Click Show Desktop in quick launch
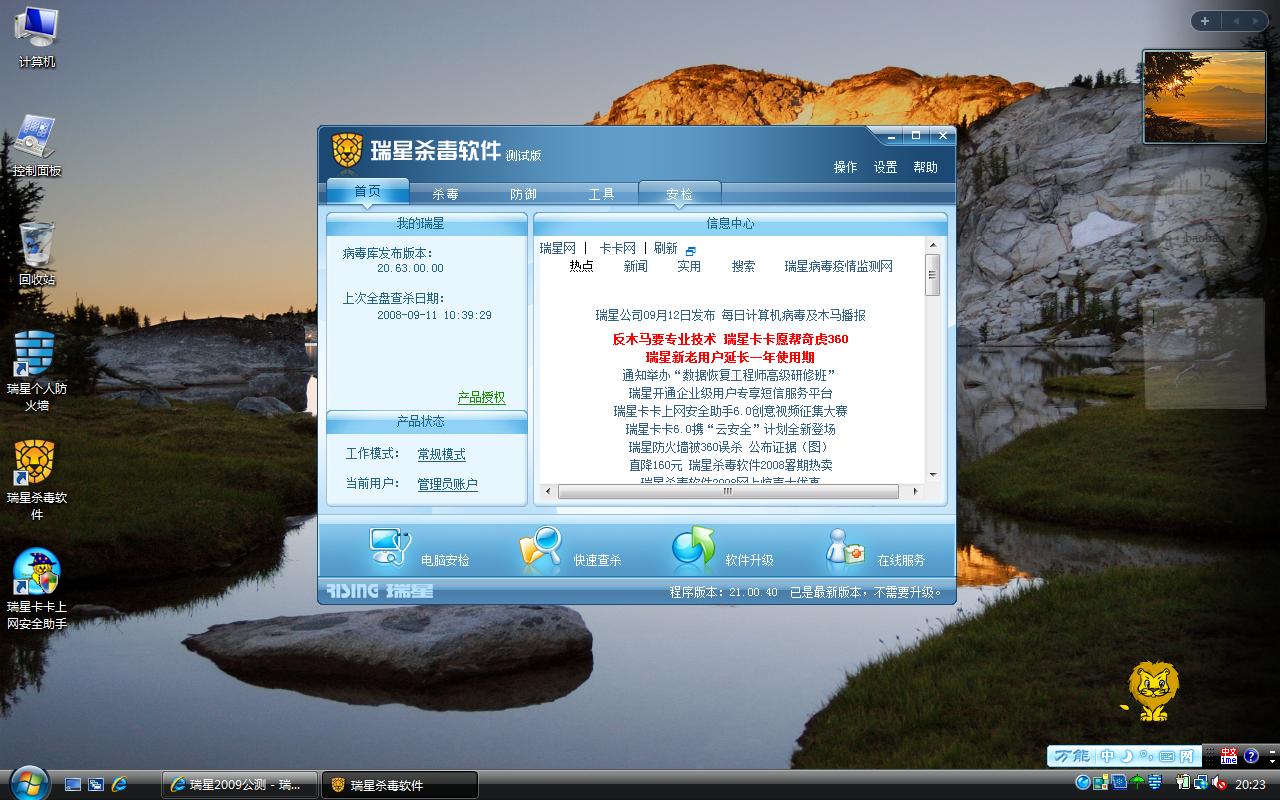This screenshot has width=1280, height=800. pyautogui.click(x=73, y=785)
